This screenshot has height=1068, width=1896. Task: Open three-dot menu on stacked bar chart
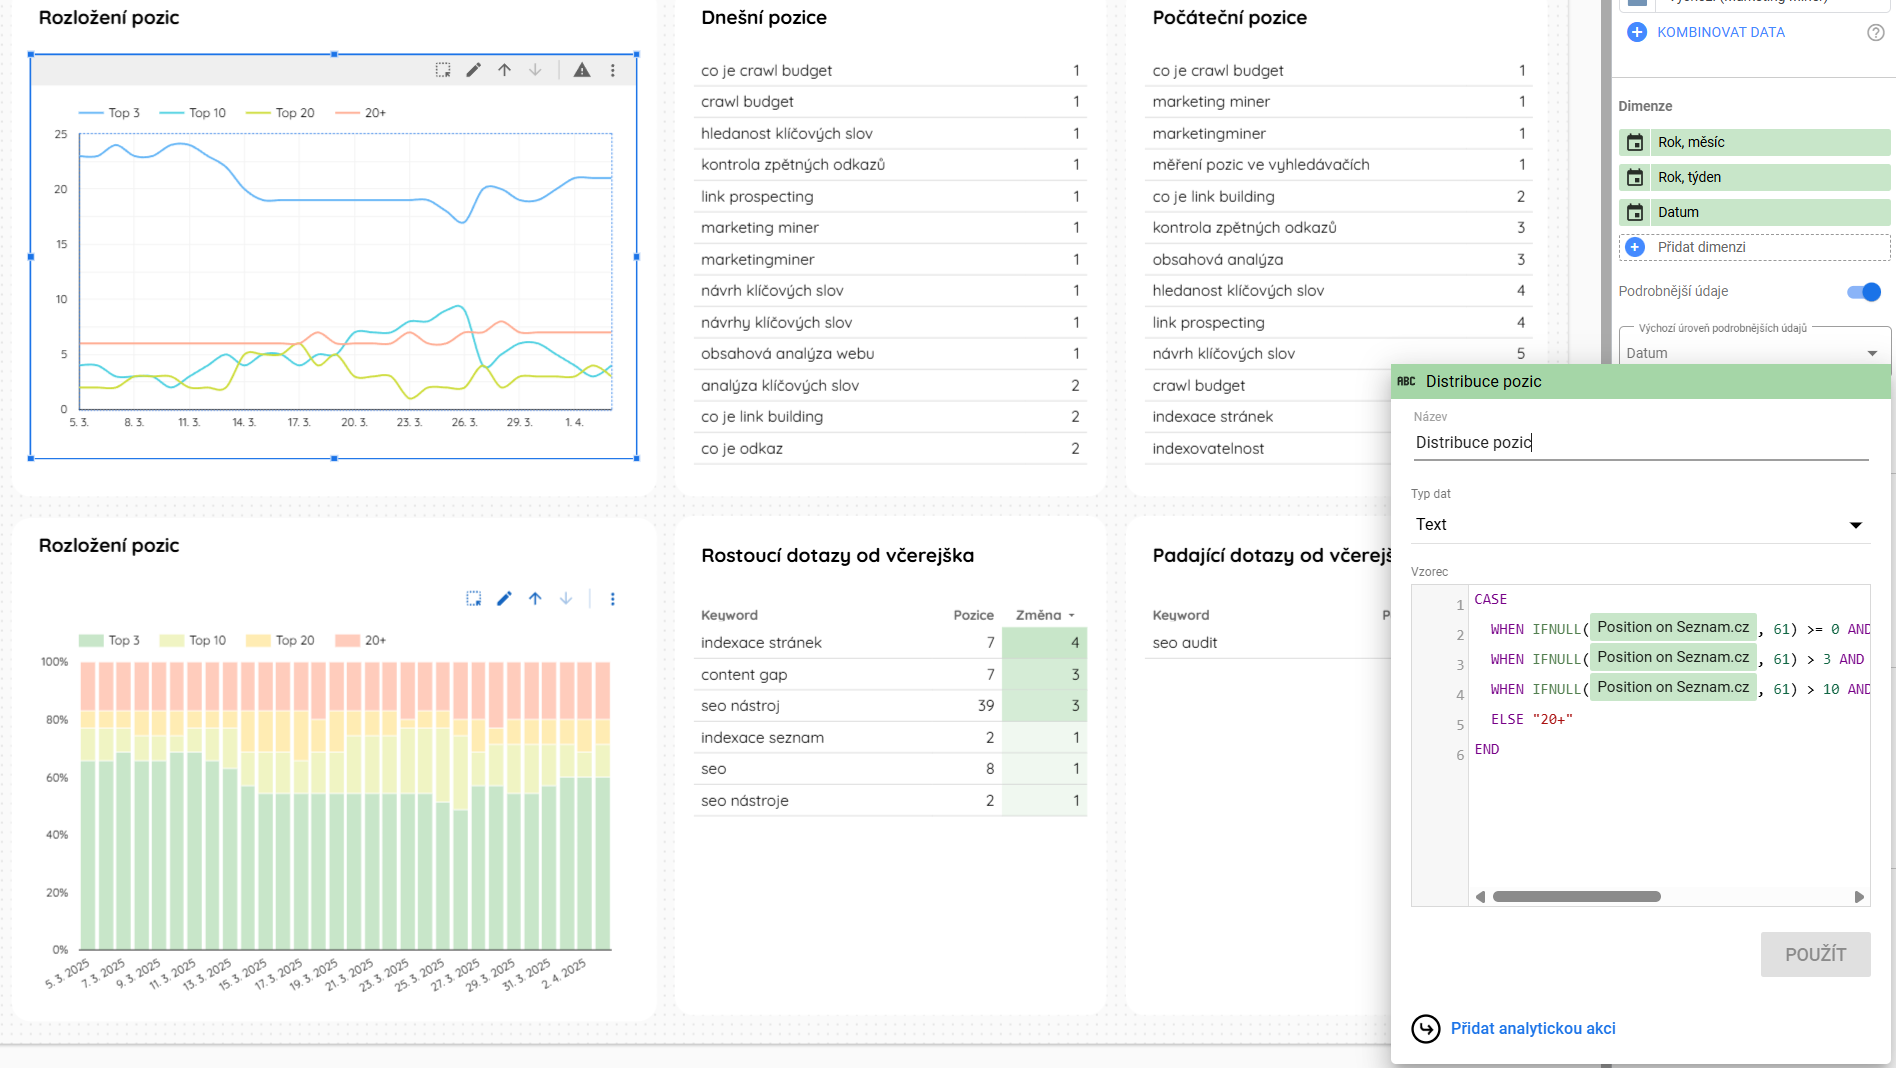[x=613, y=598]
